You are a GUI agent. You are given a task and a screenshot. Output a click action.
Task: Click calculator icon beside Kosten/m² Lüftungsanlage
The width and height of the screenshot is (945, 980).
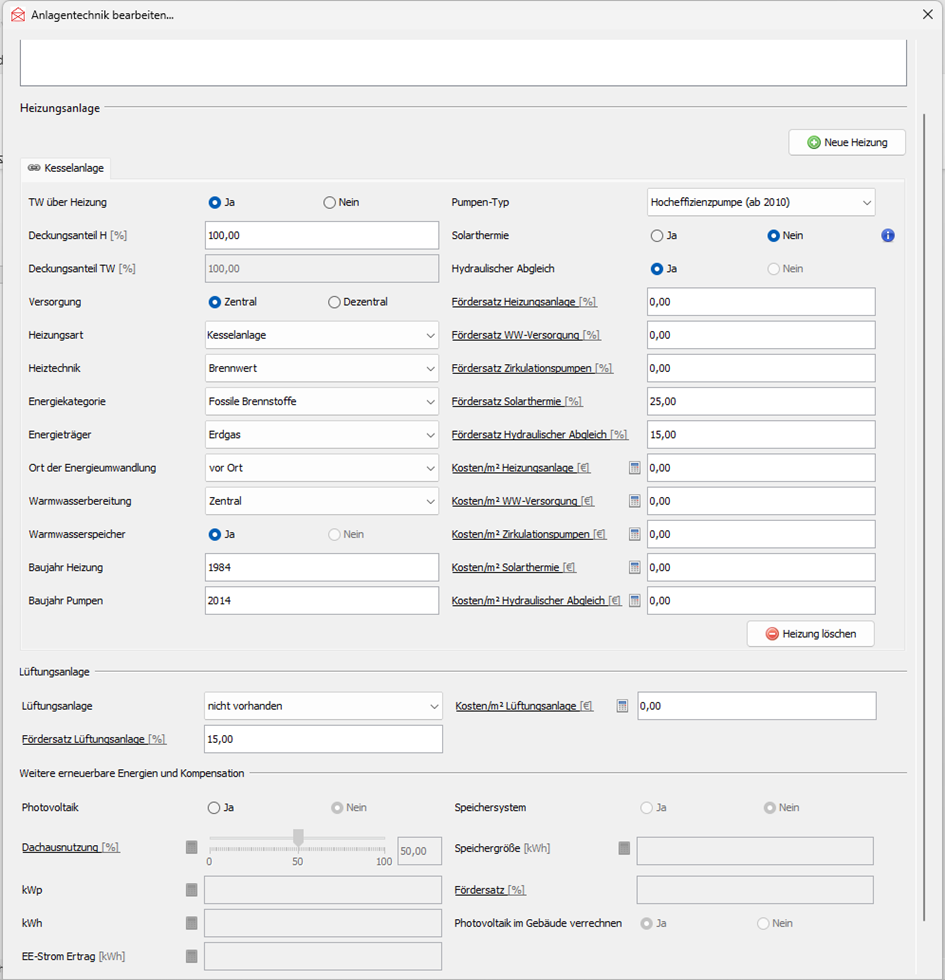tap(622, 706)
